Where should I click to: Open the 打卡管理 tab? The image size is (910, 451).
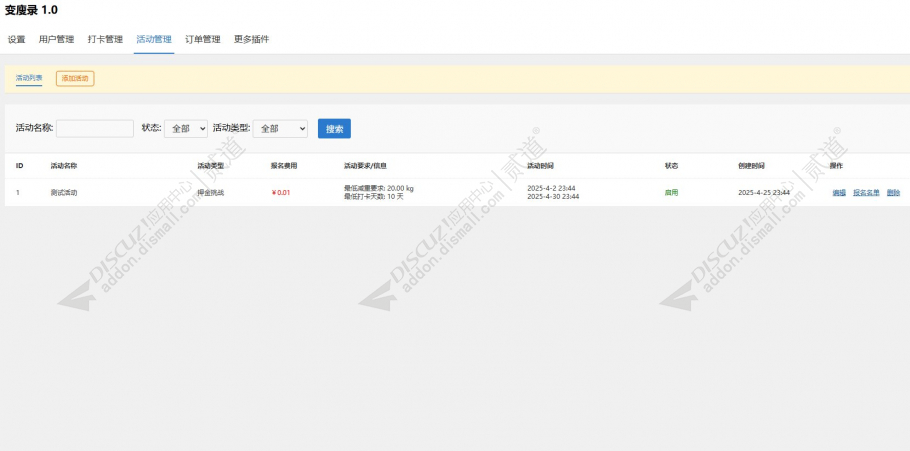[x=105, y=39]
